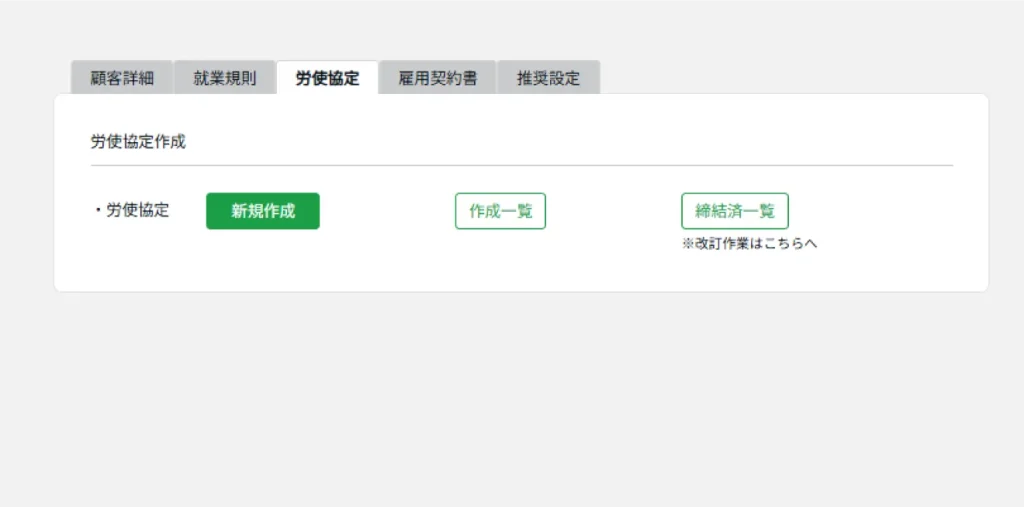Screen dimensions: 1024x507
Task: Open the 就業規則 tab
Action: coord(225,78)
